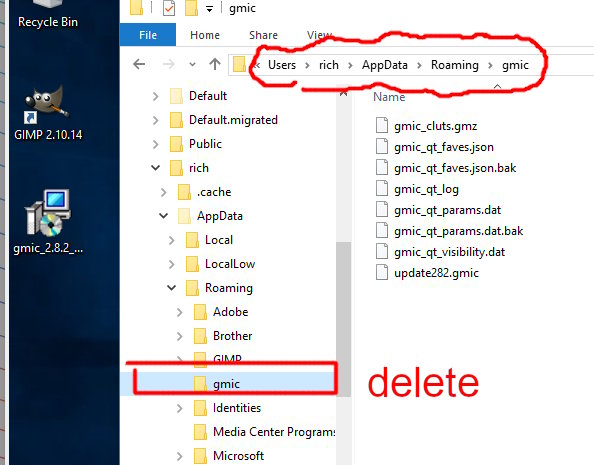Click the Up one level arrow
Viewport: 594px width, 465px height.
pyautogui.click(x=215, y=64)
